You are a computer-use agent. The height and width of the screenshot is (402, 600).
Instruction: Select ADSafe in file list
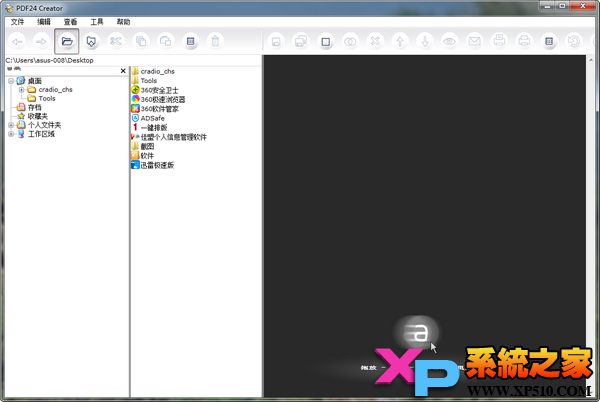click(148, 118)
